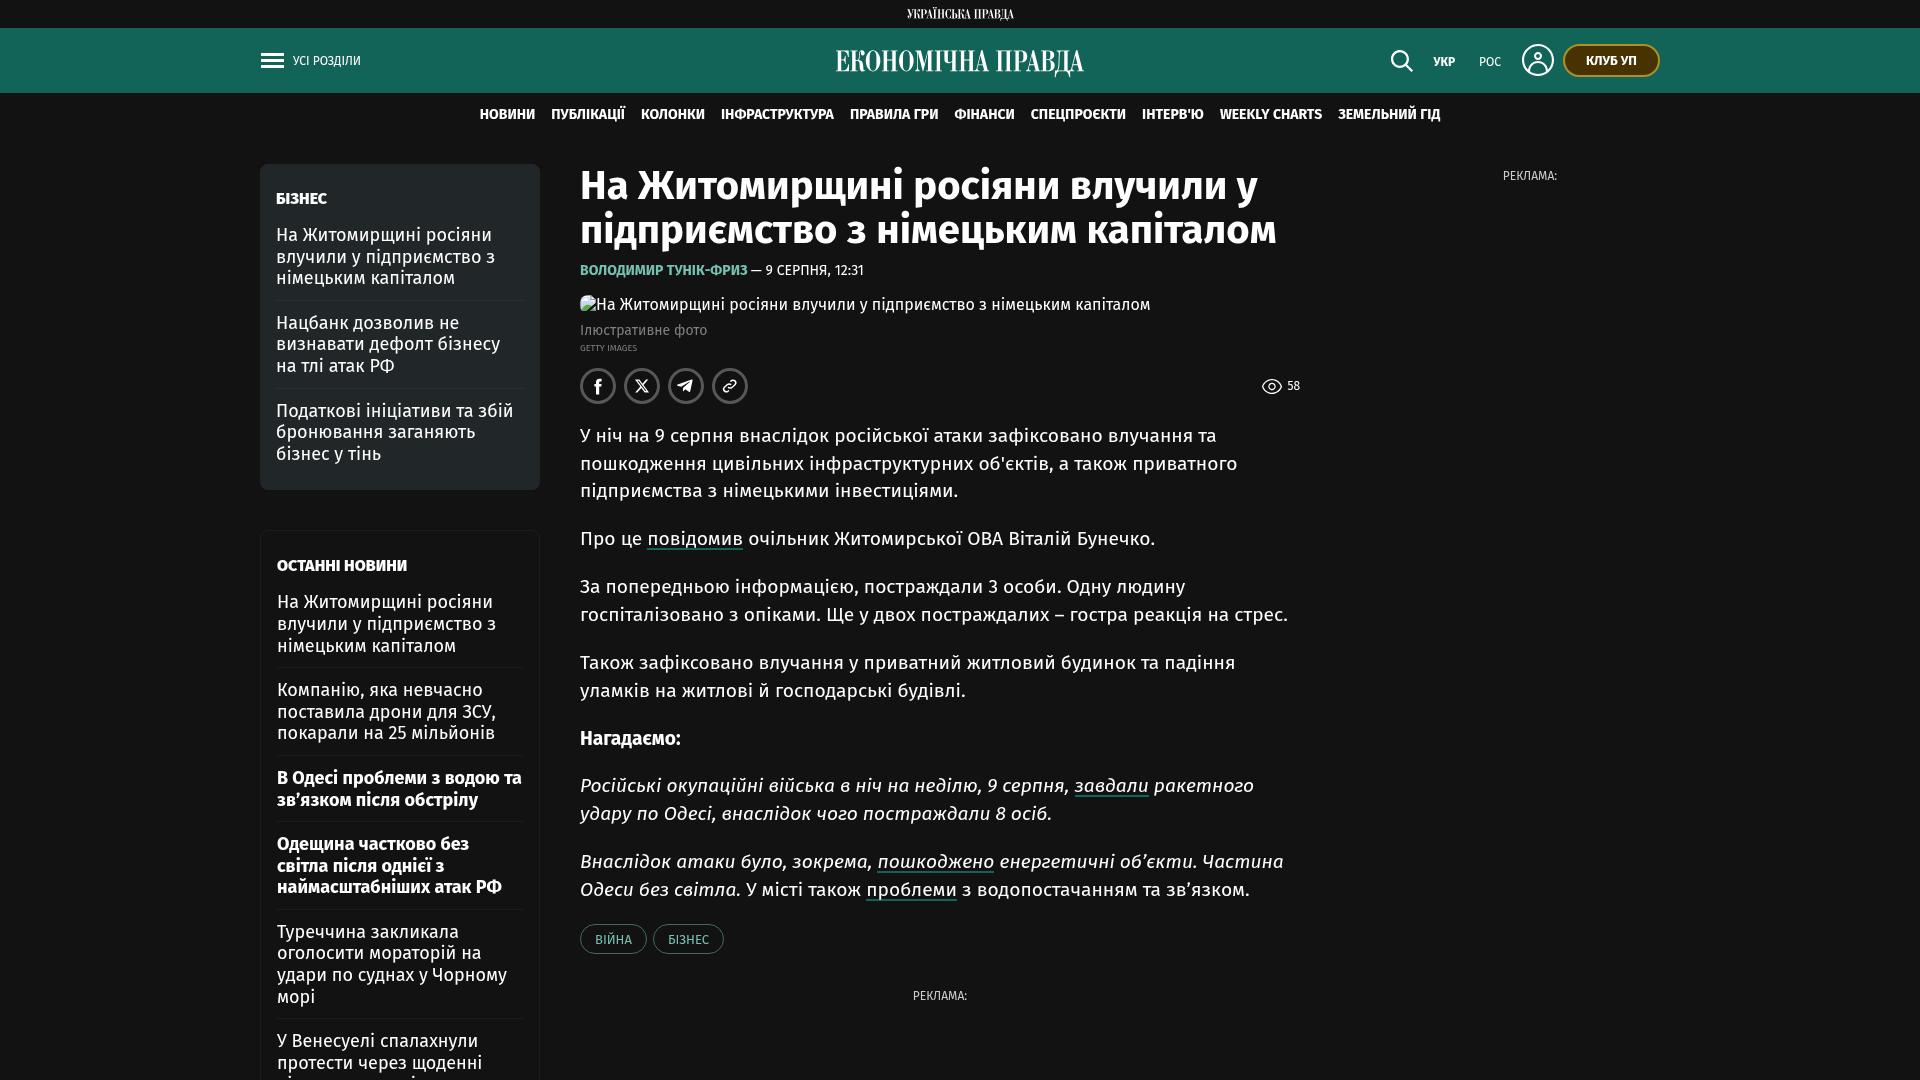Click the Getty Images credit
Viewport: 1920px width, 1080px height.
pos(608,349)
